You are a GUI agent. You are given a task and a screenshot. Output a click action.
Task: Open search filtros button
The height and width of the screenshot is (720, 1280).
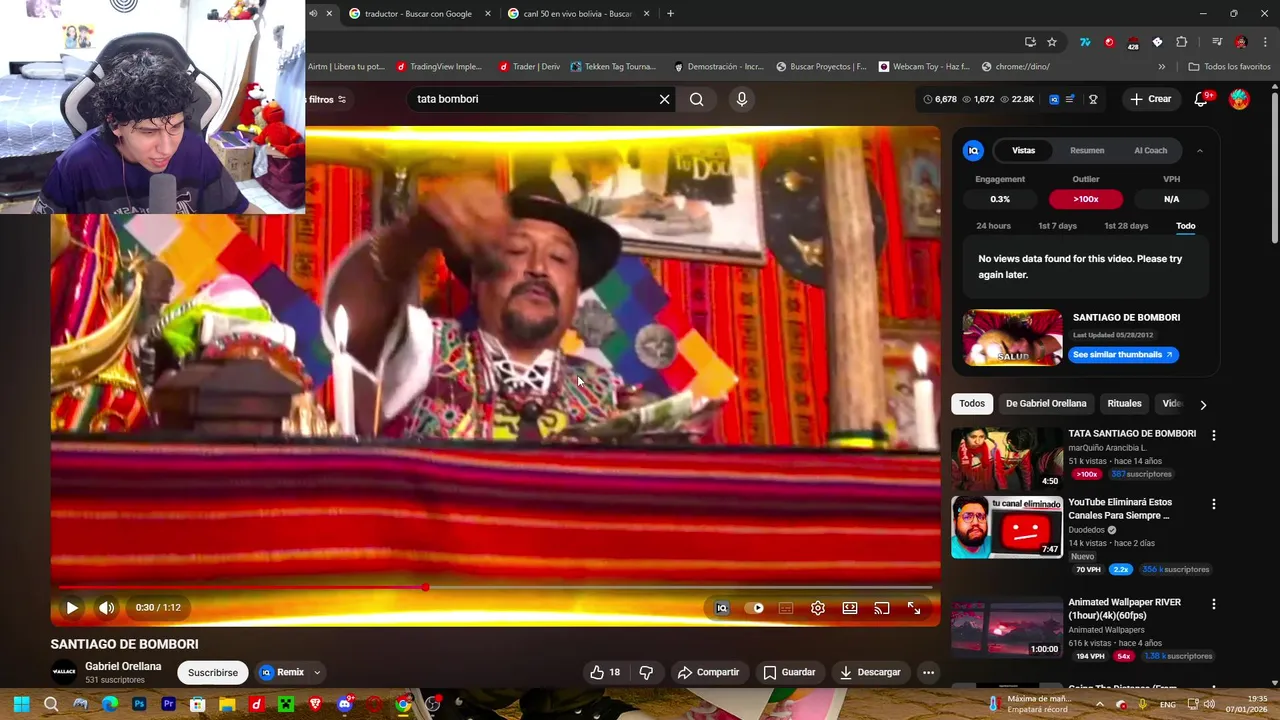pyautogui.click(x=327, y=99)
